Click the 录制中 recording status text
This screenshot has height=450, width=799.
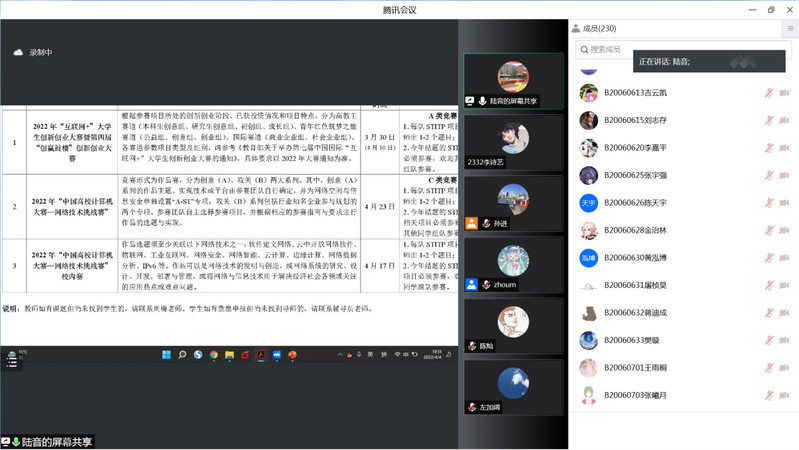click(41, 52)
